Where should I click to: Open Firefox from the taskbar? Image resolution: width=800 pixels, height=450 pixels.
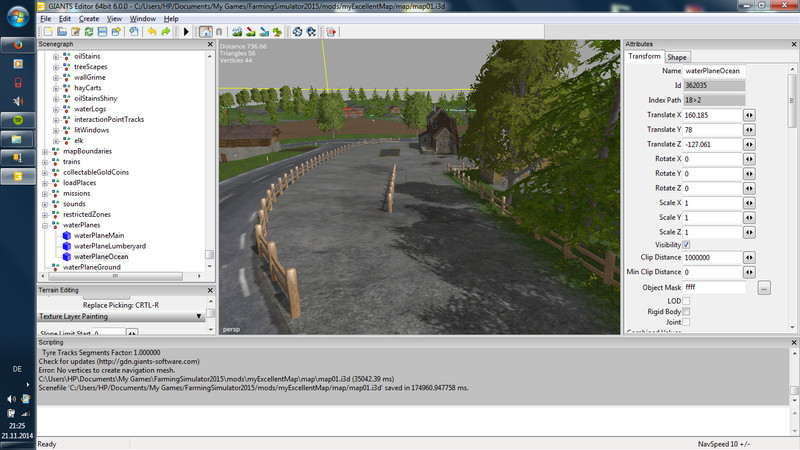pyautogui.click(x=18, y=45)
